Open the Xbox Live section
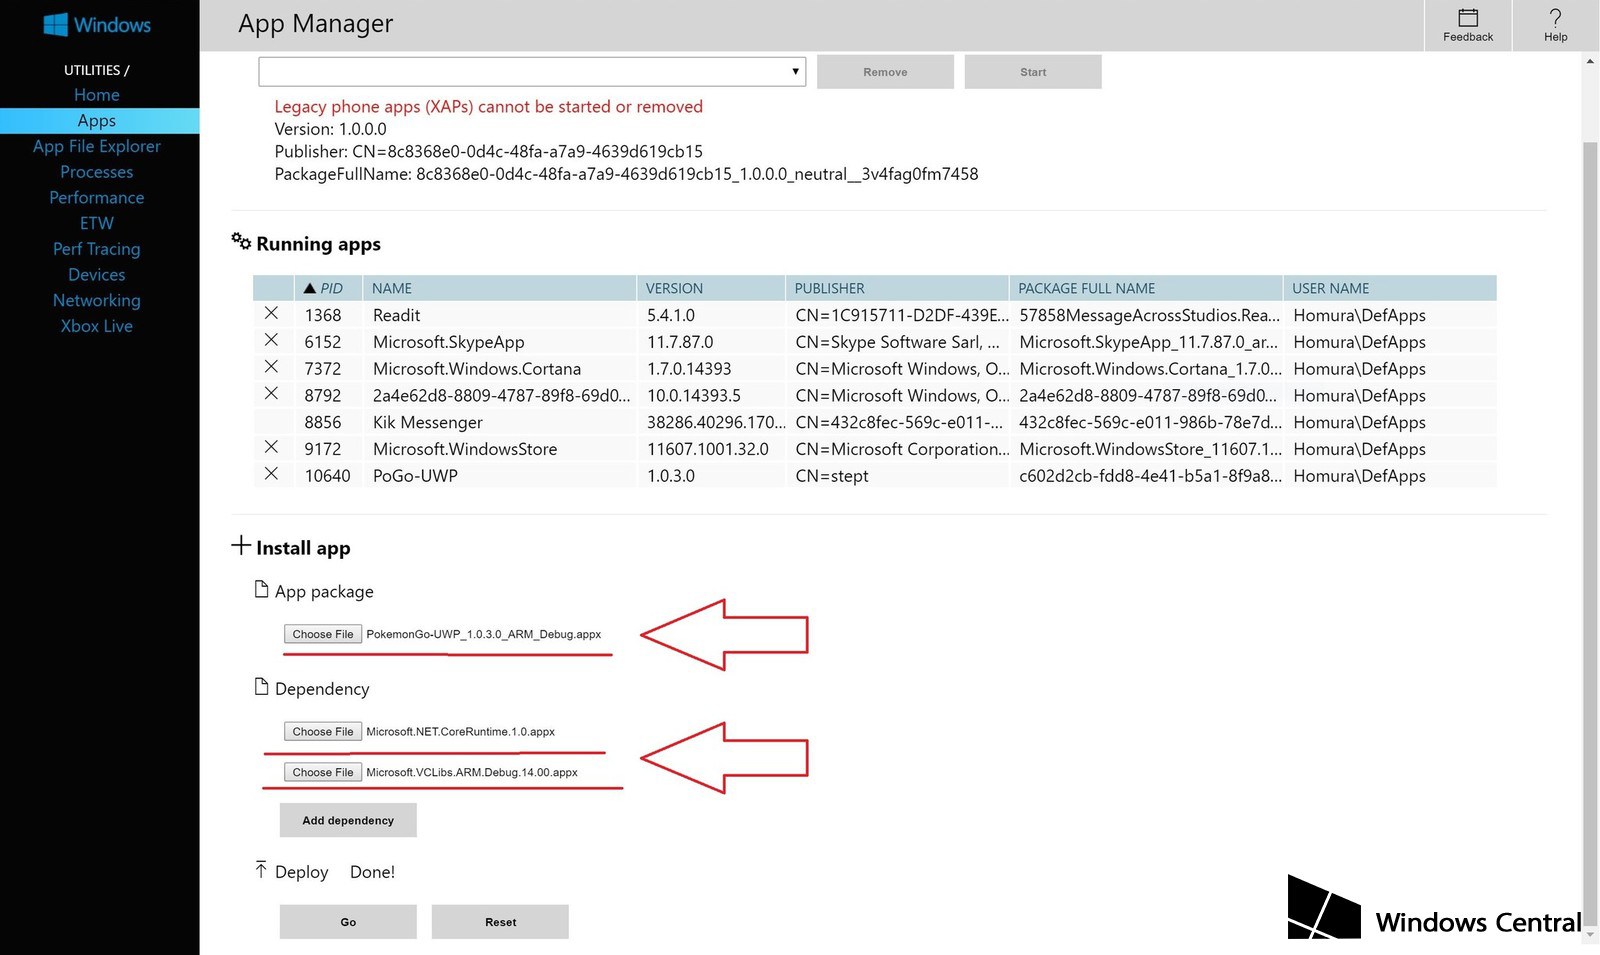This screenshot has height=955, width=1600. 97,326
